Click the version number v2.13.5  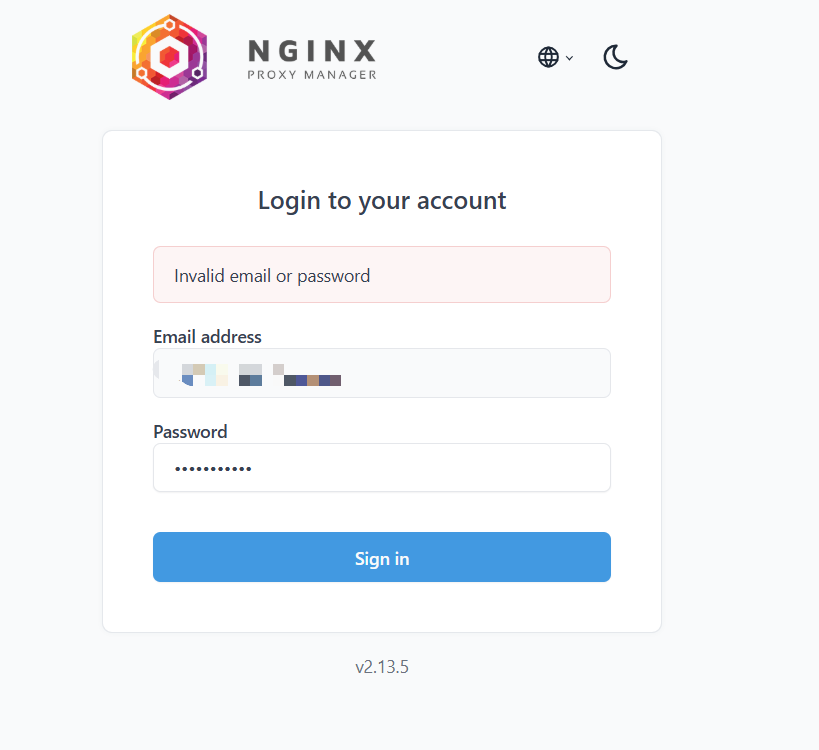[382, 667]
